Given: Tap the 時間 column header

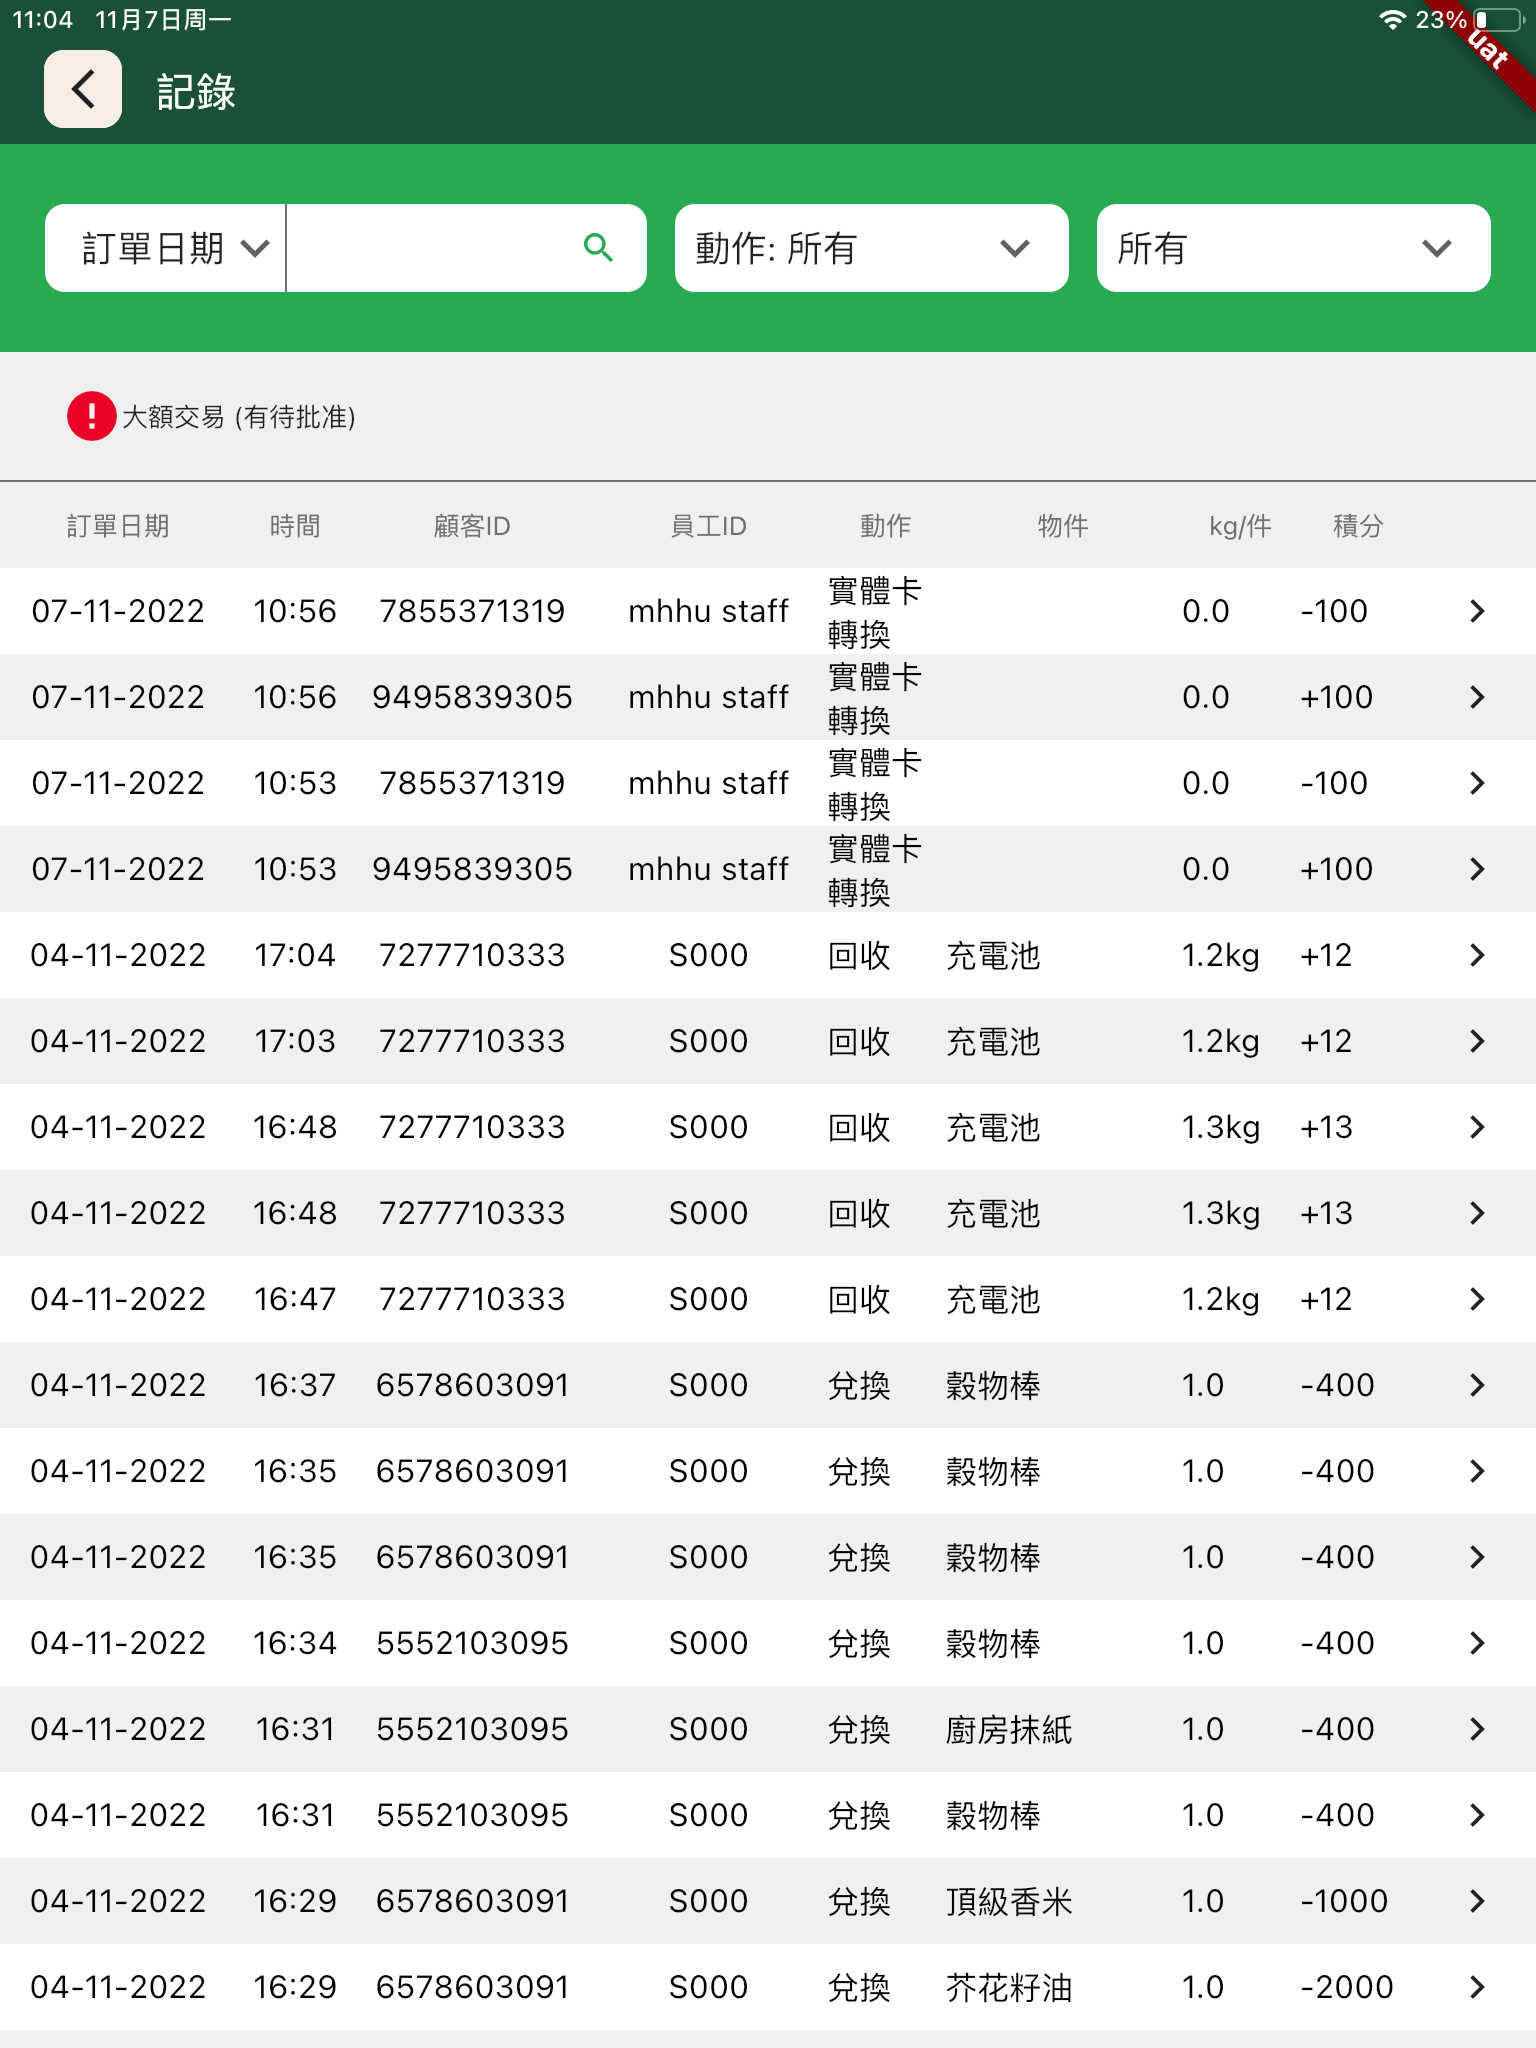Looking at the screenshot, I should click(x=295, y=526).
